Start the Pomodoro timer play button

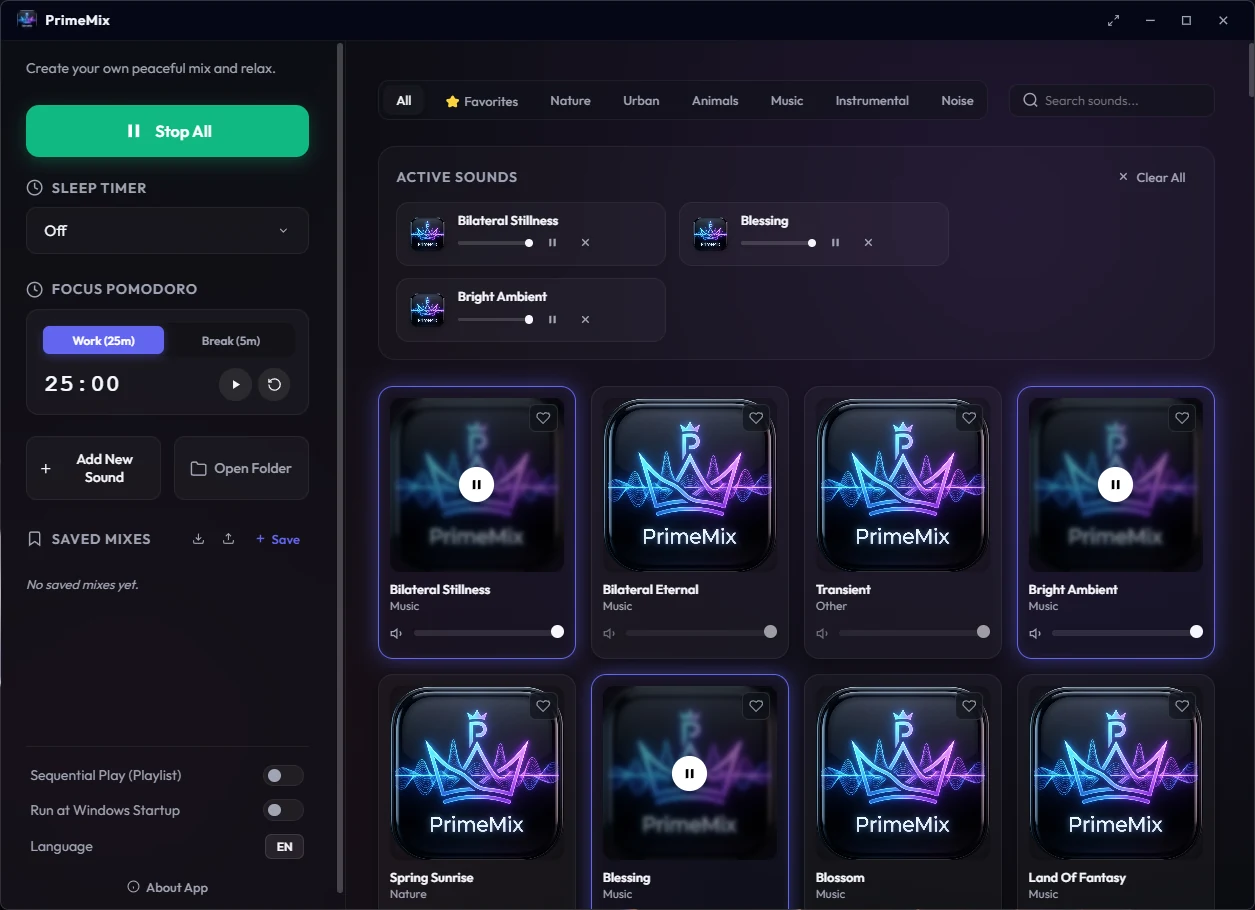pos(235,384)
